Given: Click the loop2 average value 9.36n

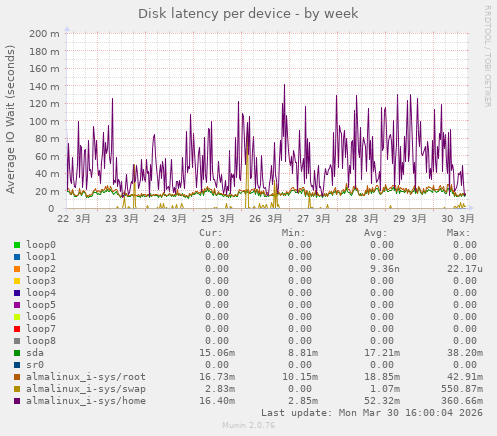Looking at the screenshot, I should [385, 269].
